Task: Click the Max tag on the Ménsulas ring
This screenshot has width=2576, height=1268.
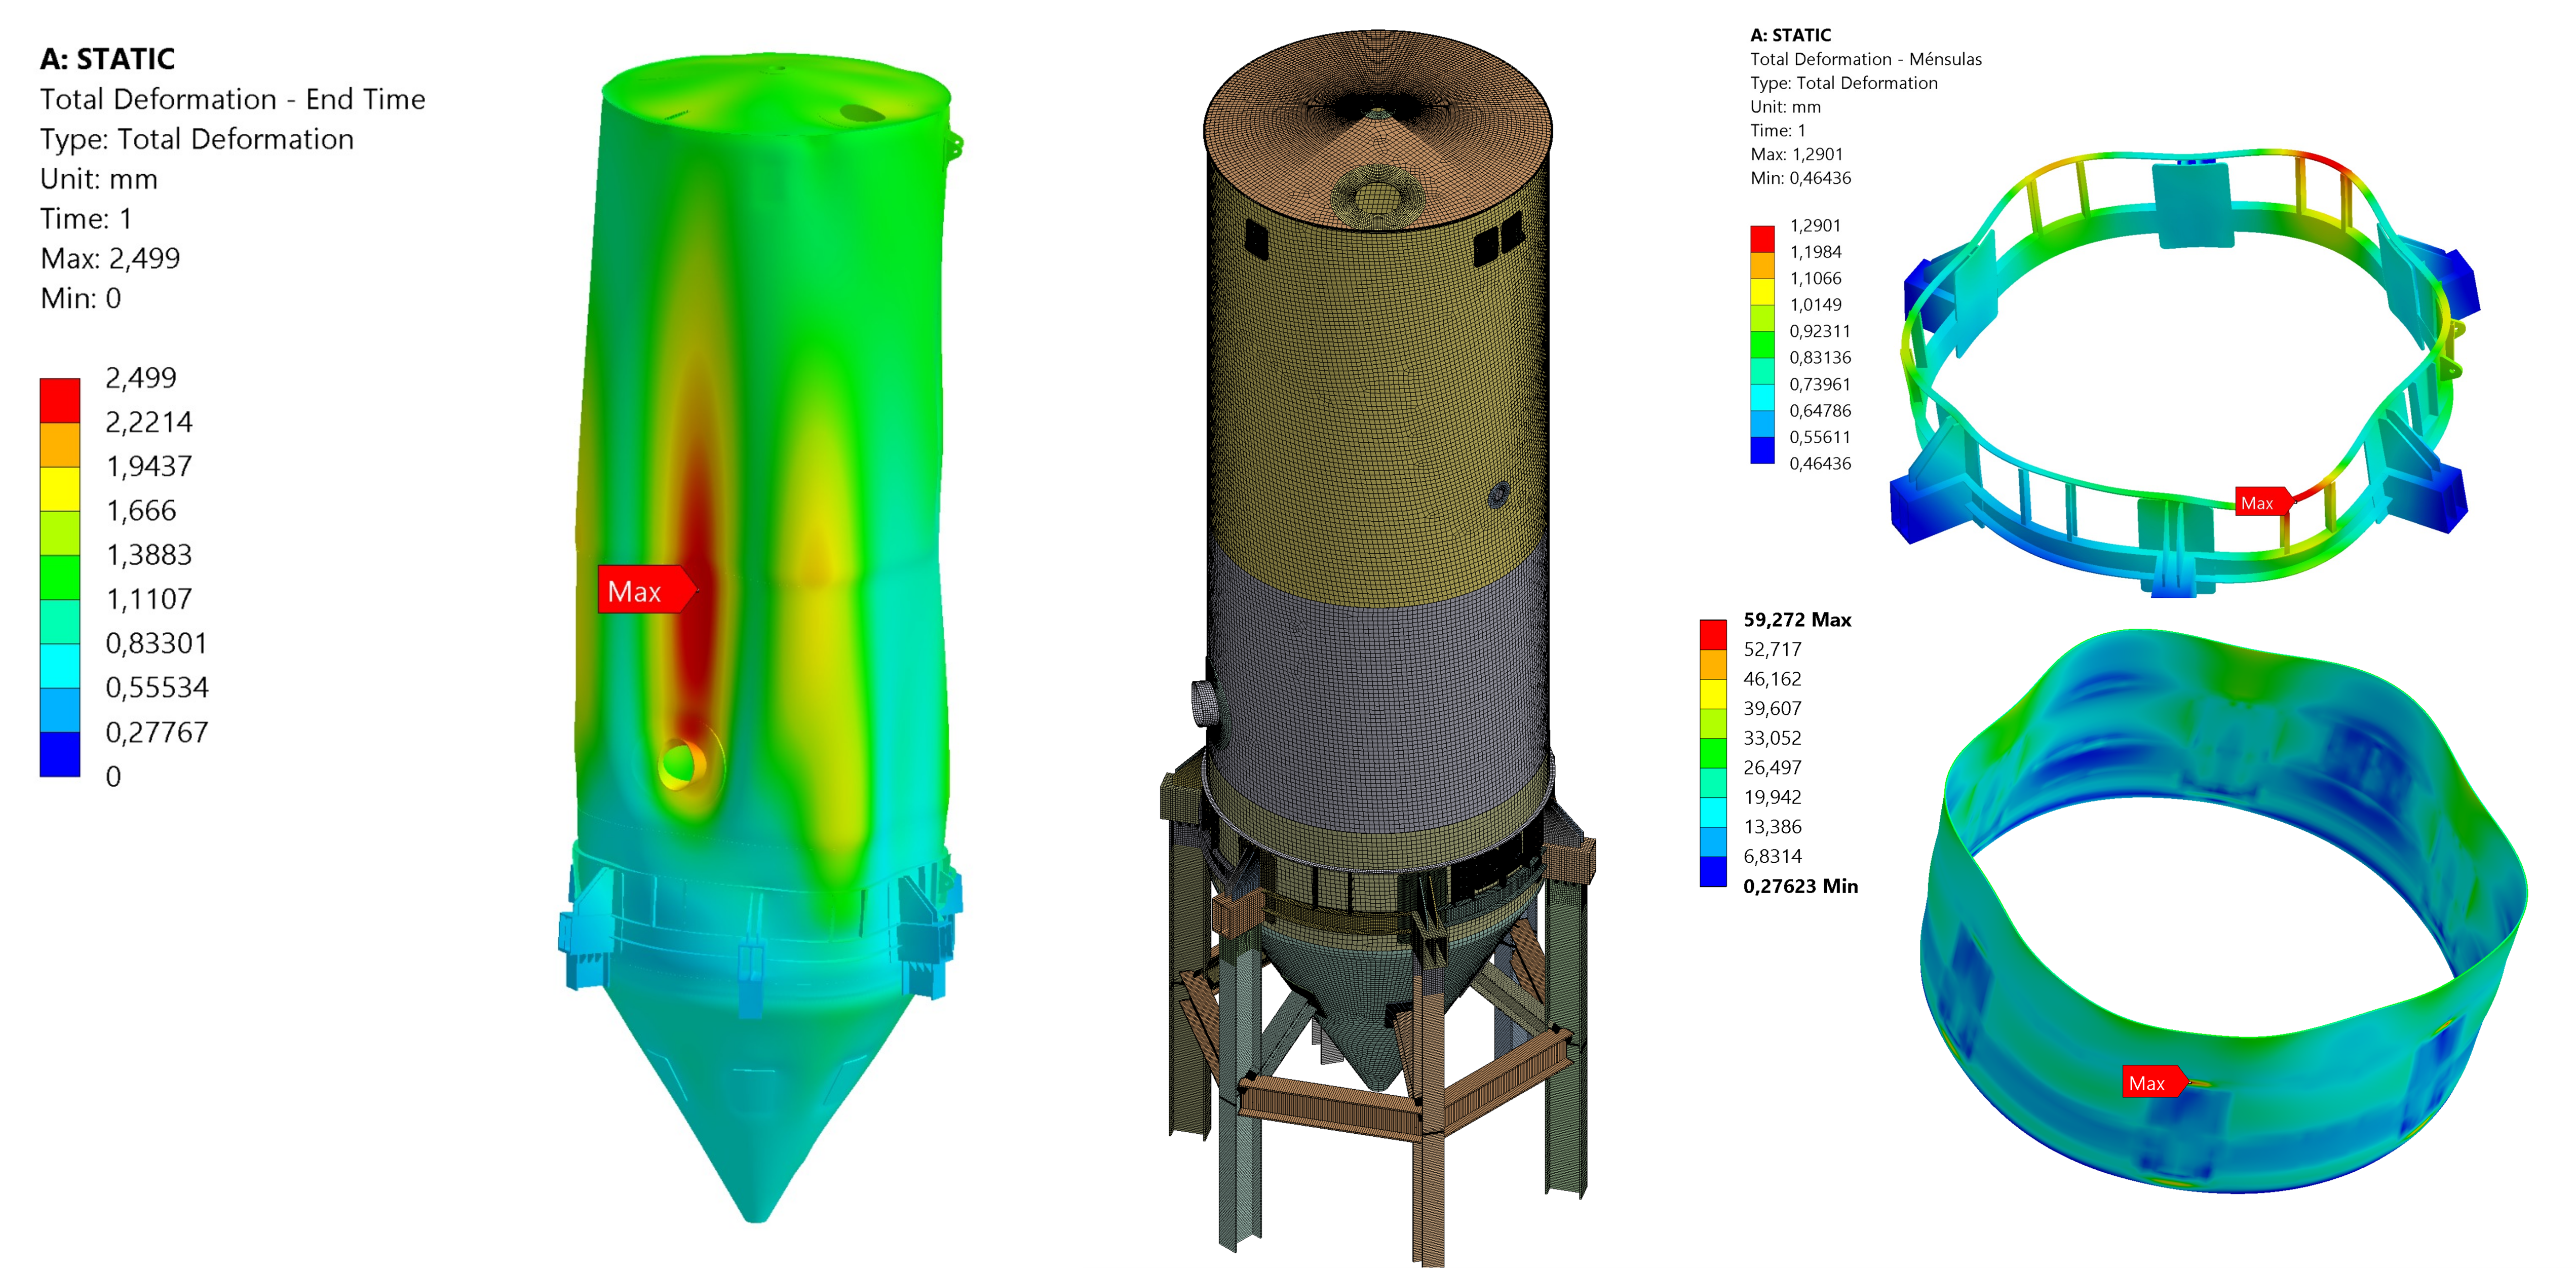Action: pos(2257,502)
